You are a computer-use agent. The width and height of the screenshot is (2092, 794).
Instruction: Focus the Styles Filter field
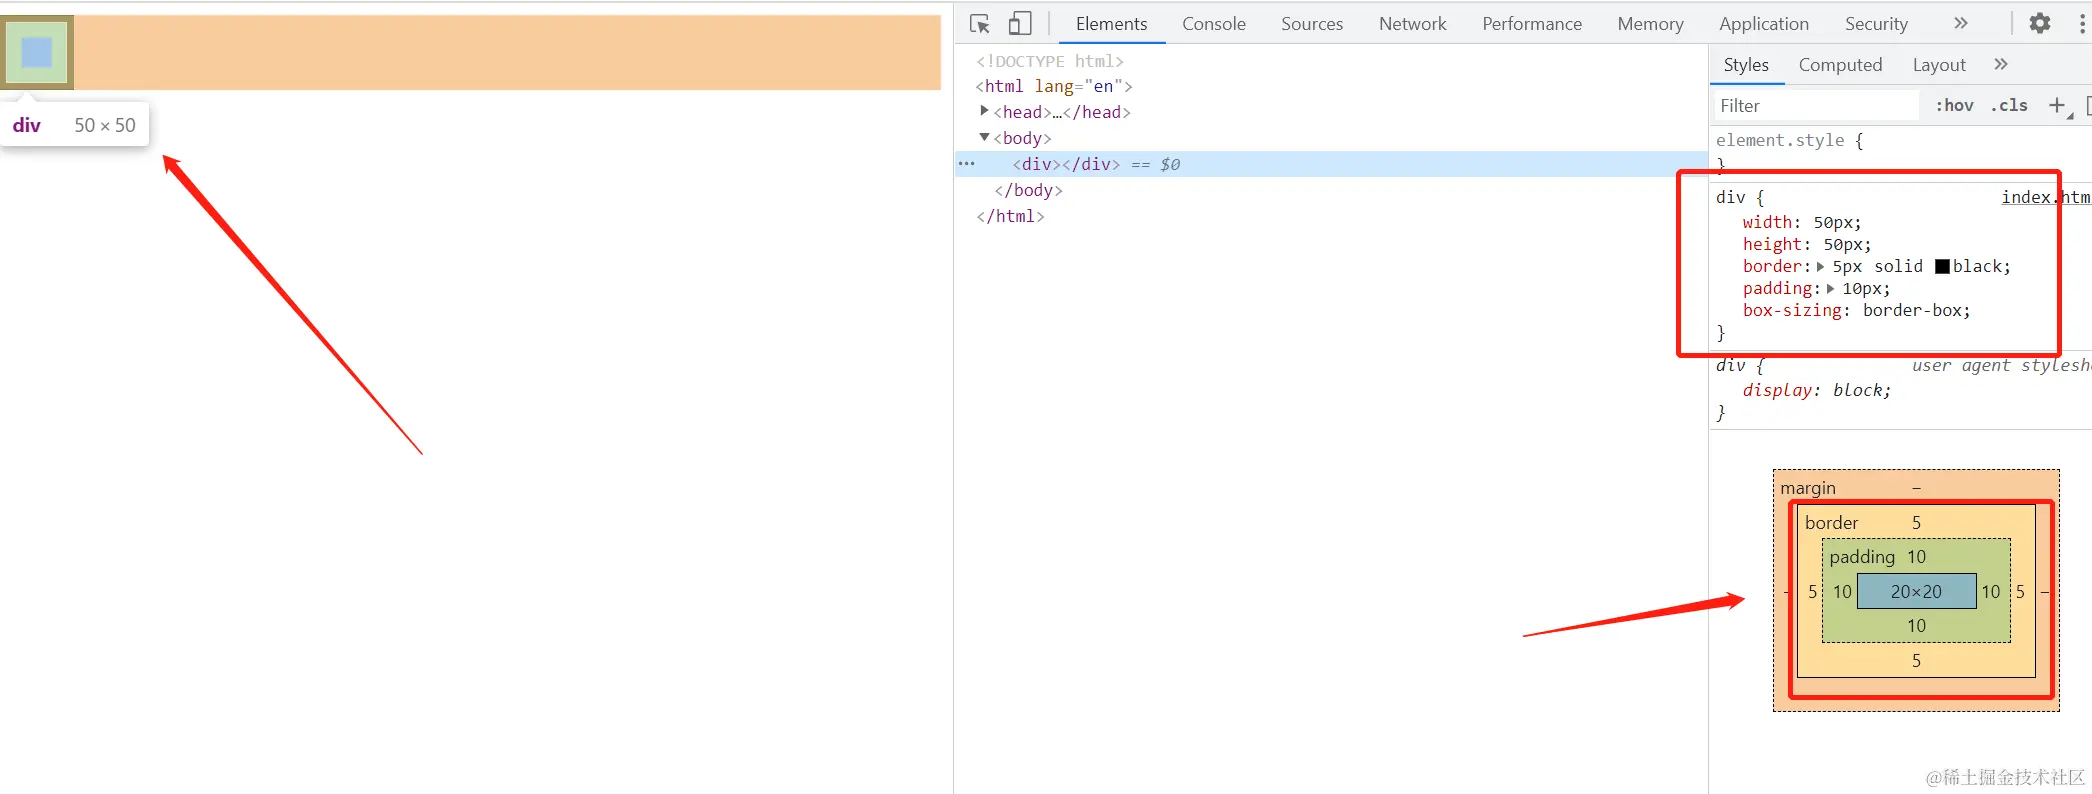pyautogui.click(x=1815, y=106)
